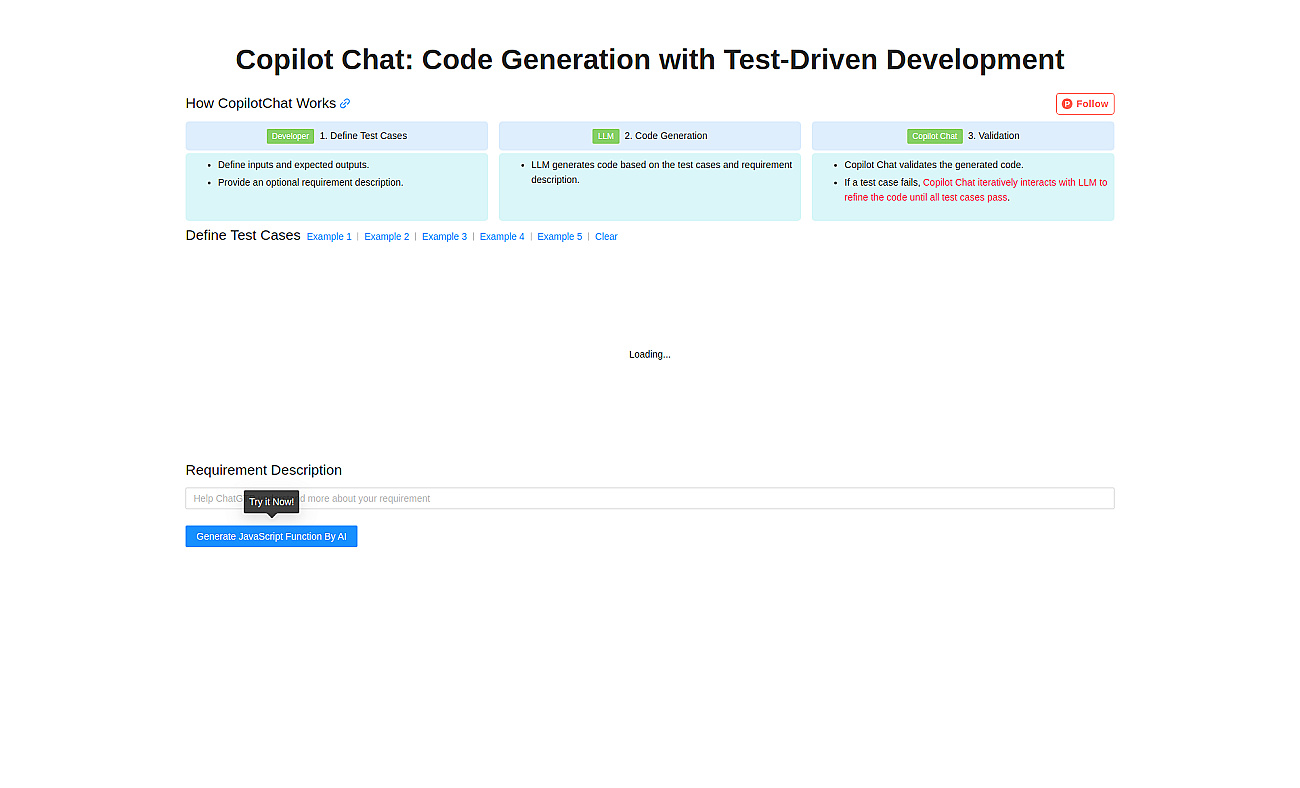Image resolution: width=1300 pixels, height=788 pixels.
Task: Click the link icon beside How CopilotChat Works
Action: [345, 104]
